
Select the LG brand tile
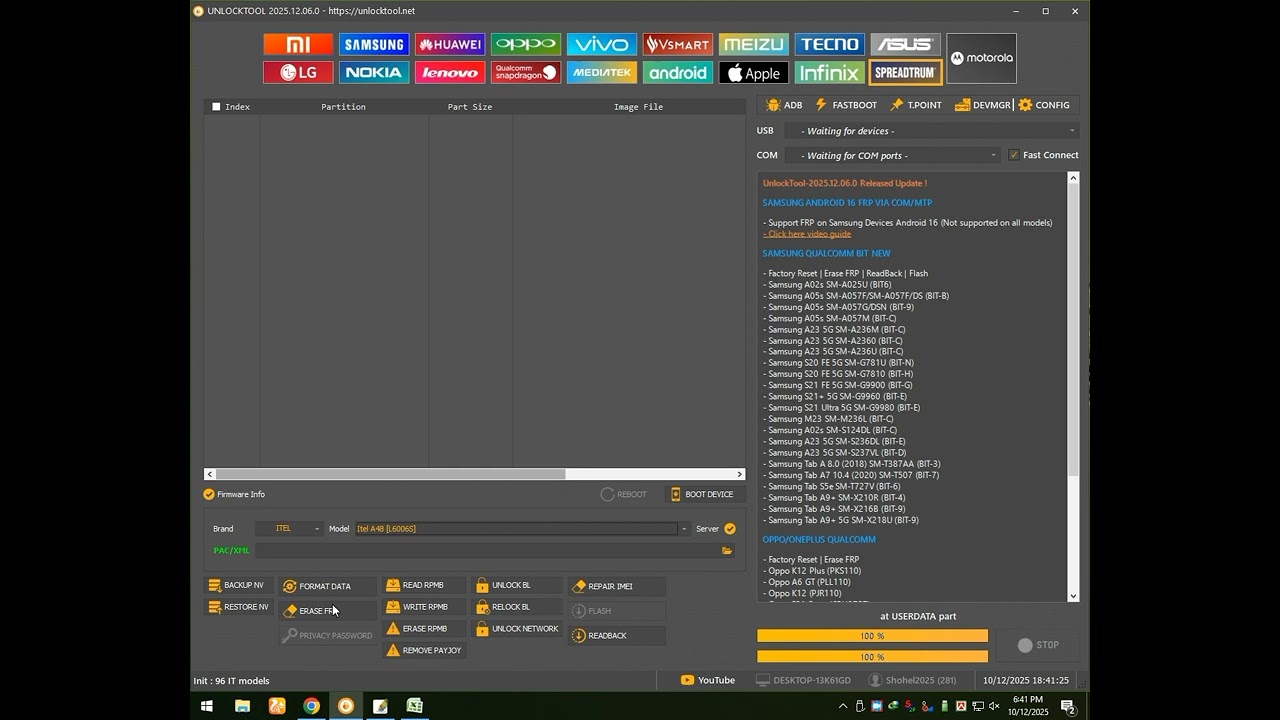298,72
